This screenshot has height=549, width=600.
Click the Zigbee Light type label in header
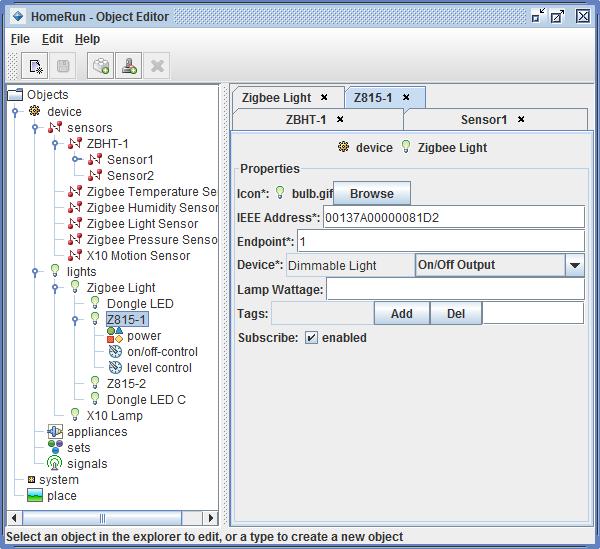coord(452,147)
